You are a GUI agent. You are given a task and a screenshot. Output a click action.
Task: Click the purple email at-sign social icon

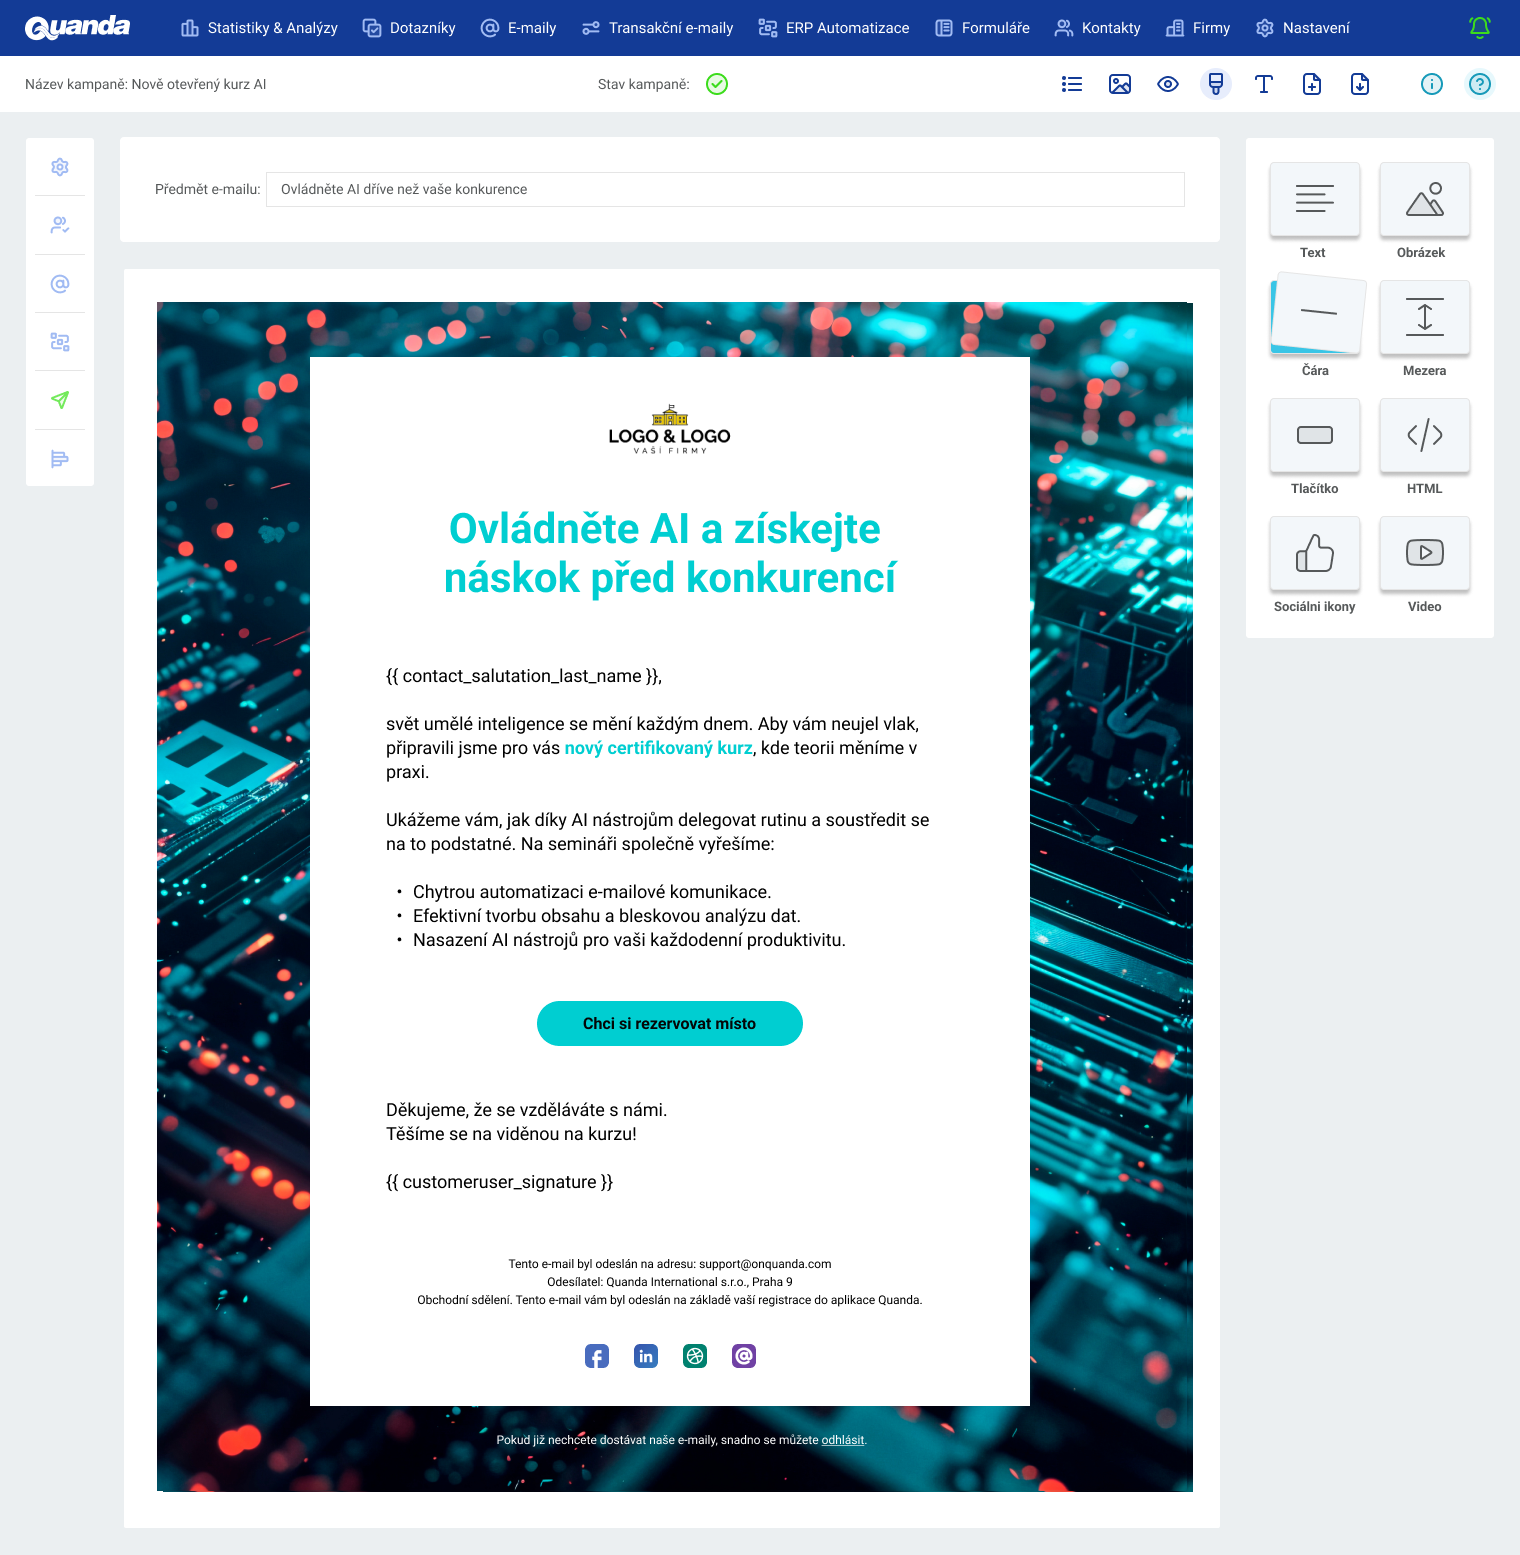pos(744,1356)
